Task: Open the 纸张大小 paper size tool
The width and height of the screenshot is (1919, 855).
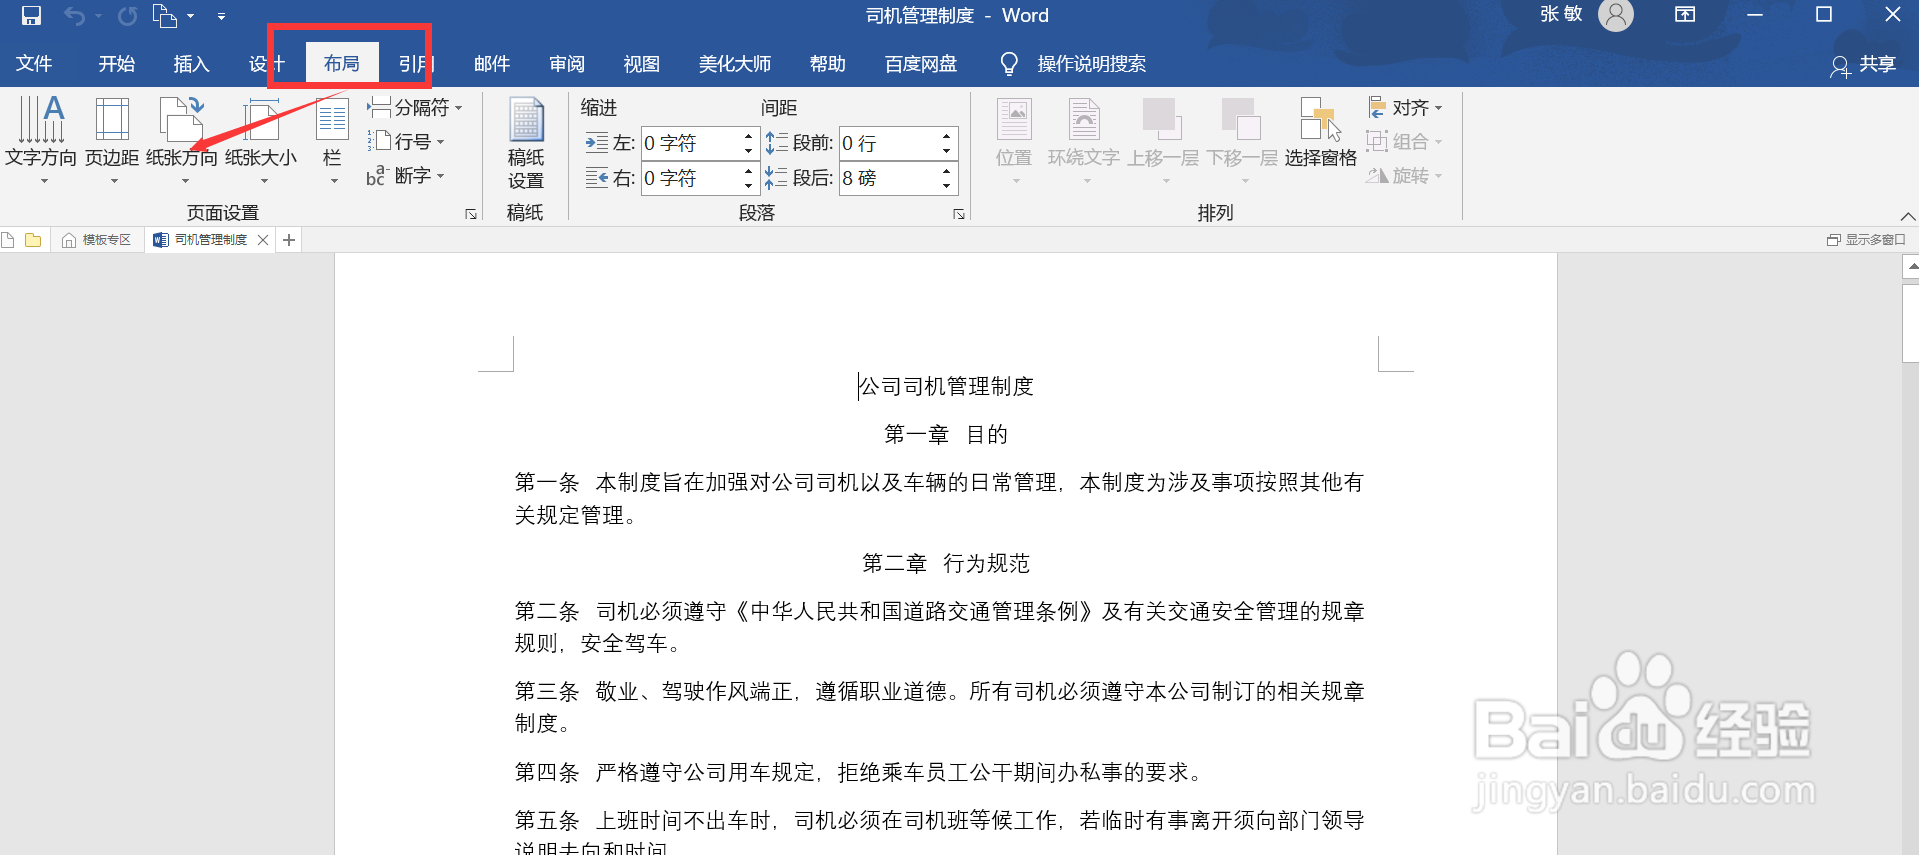Action: pyautogui.click(x=261, y=133)
